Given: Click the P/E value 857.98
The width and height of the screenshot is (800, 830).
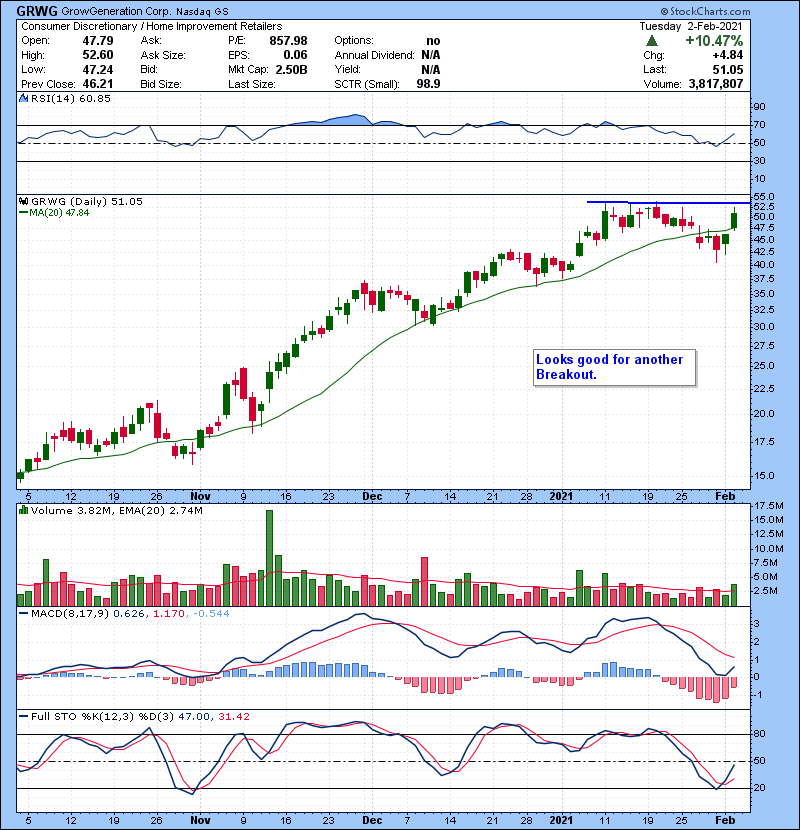Looking at the screenshot, I should (x=288, y=41).
